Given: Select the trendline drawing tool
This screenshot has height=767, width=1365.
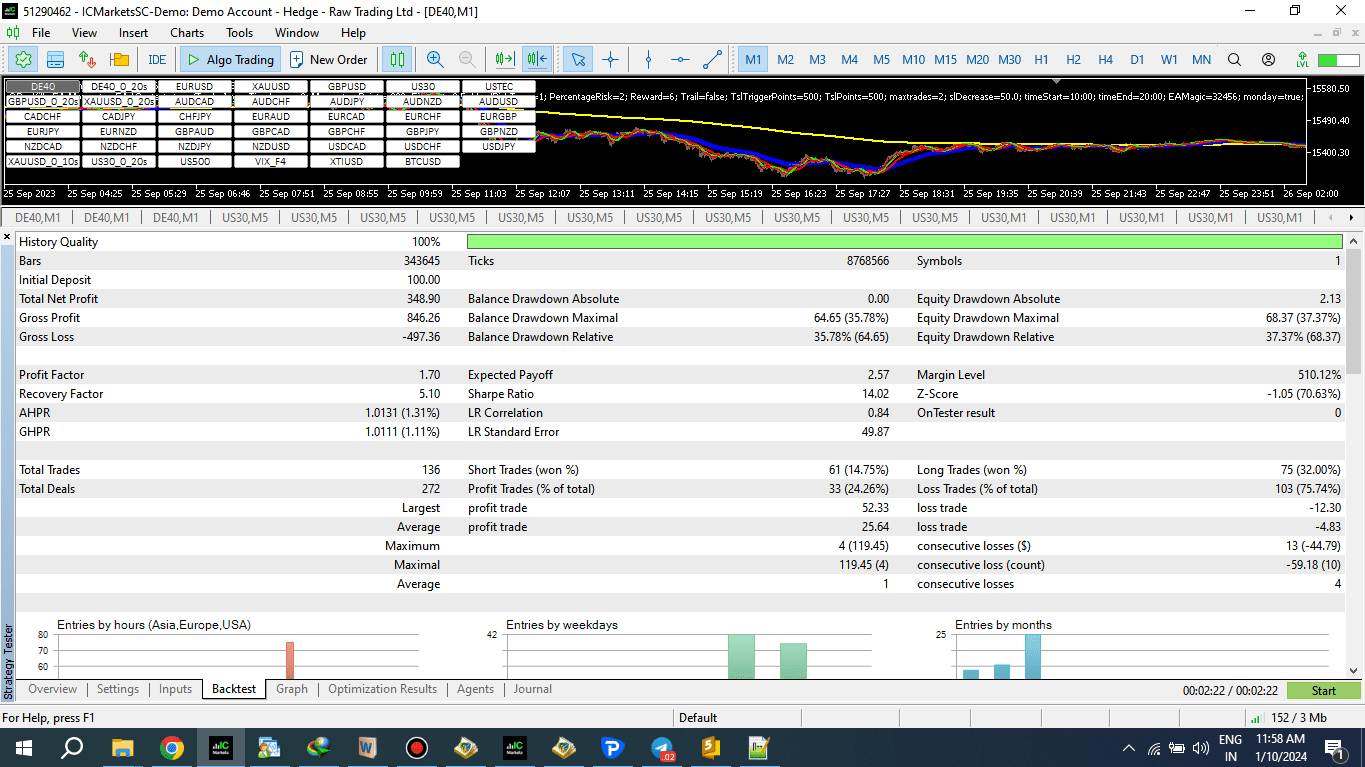Looking at the screenshot, I should 712,59.
